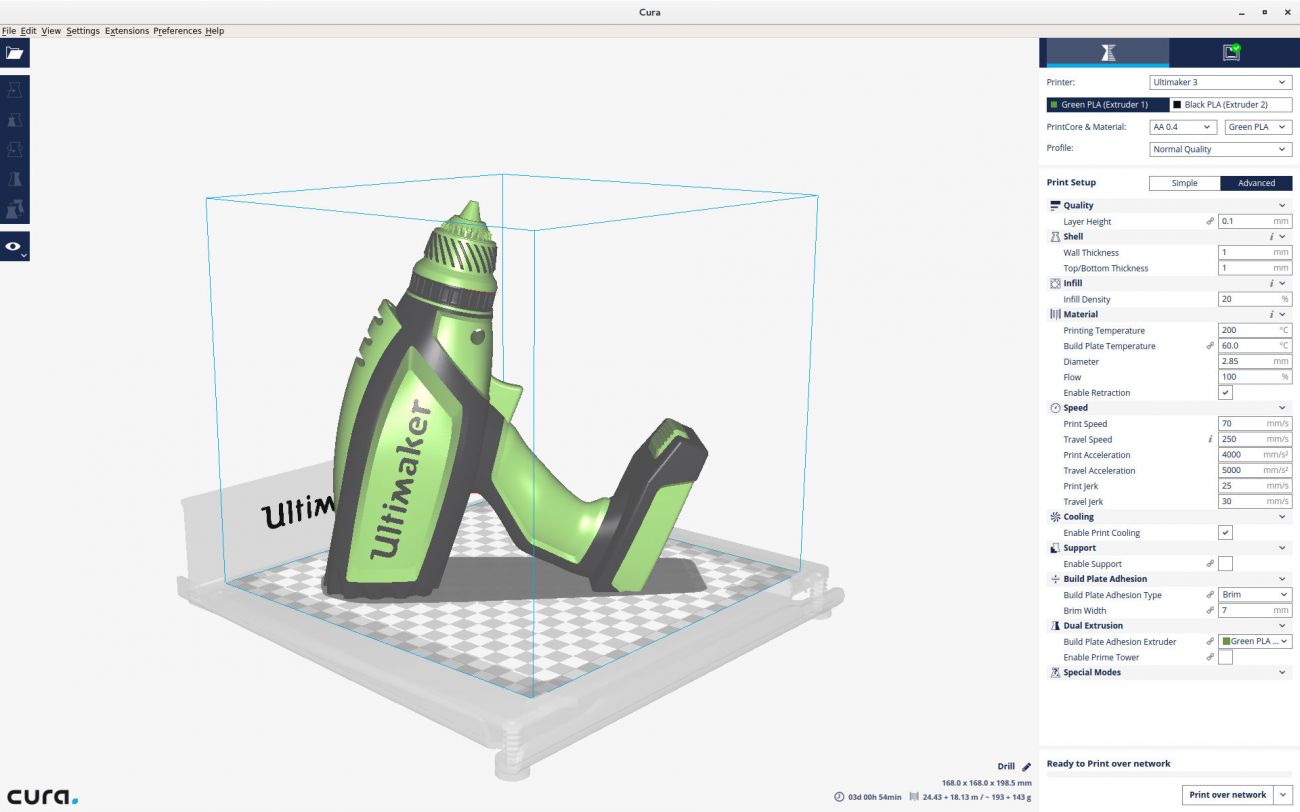Open the Build Plate Adhesion Extruder dropdown
The image size is (1300, 812).
click(1255, 642)
